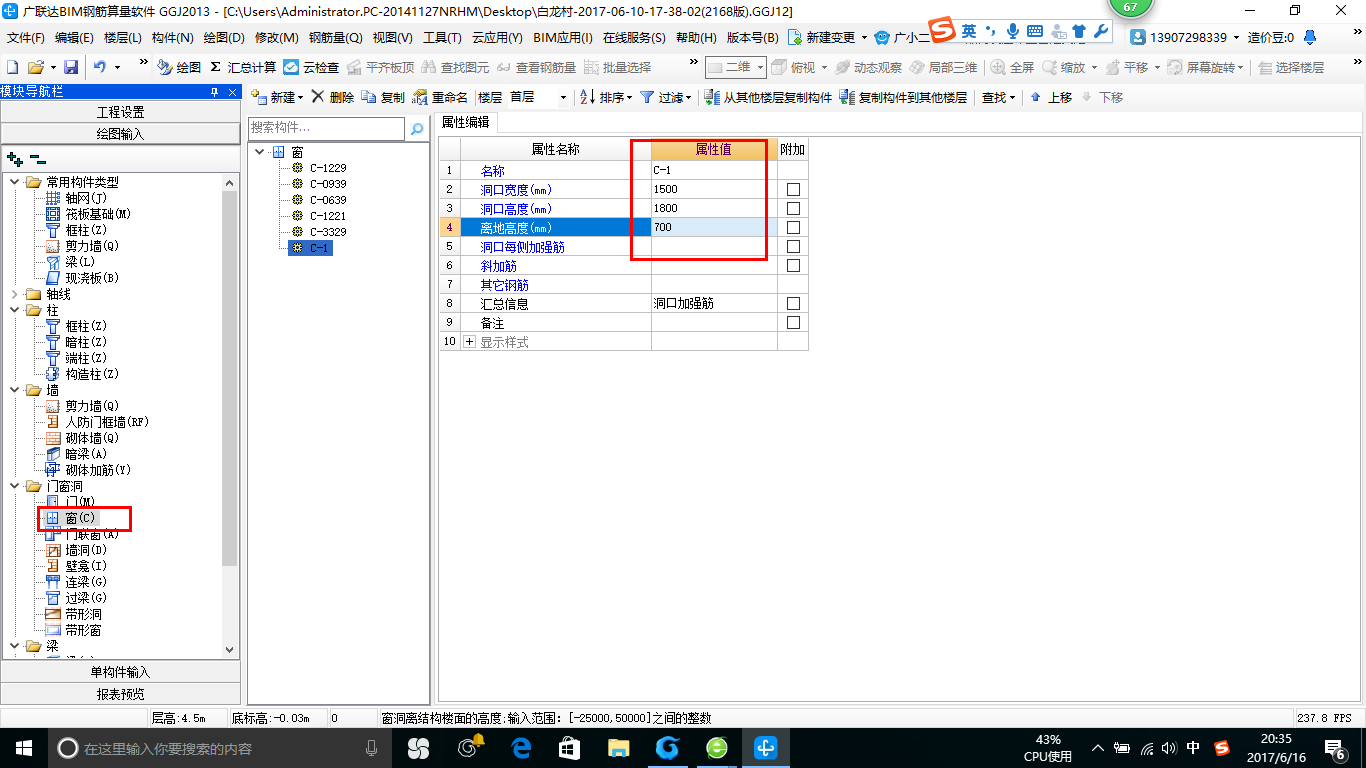Image resolution: width=1366 pixels, height=768 pixels.
Task: Tick the 附加 checkbox for 汇总信息
Action: coord(793,304)
